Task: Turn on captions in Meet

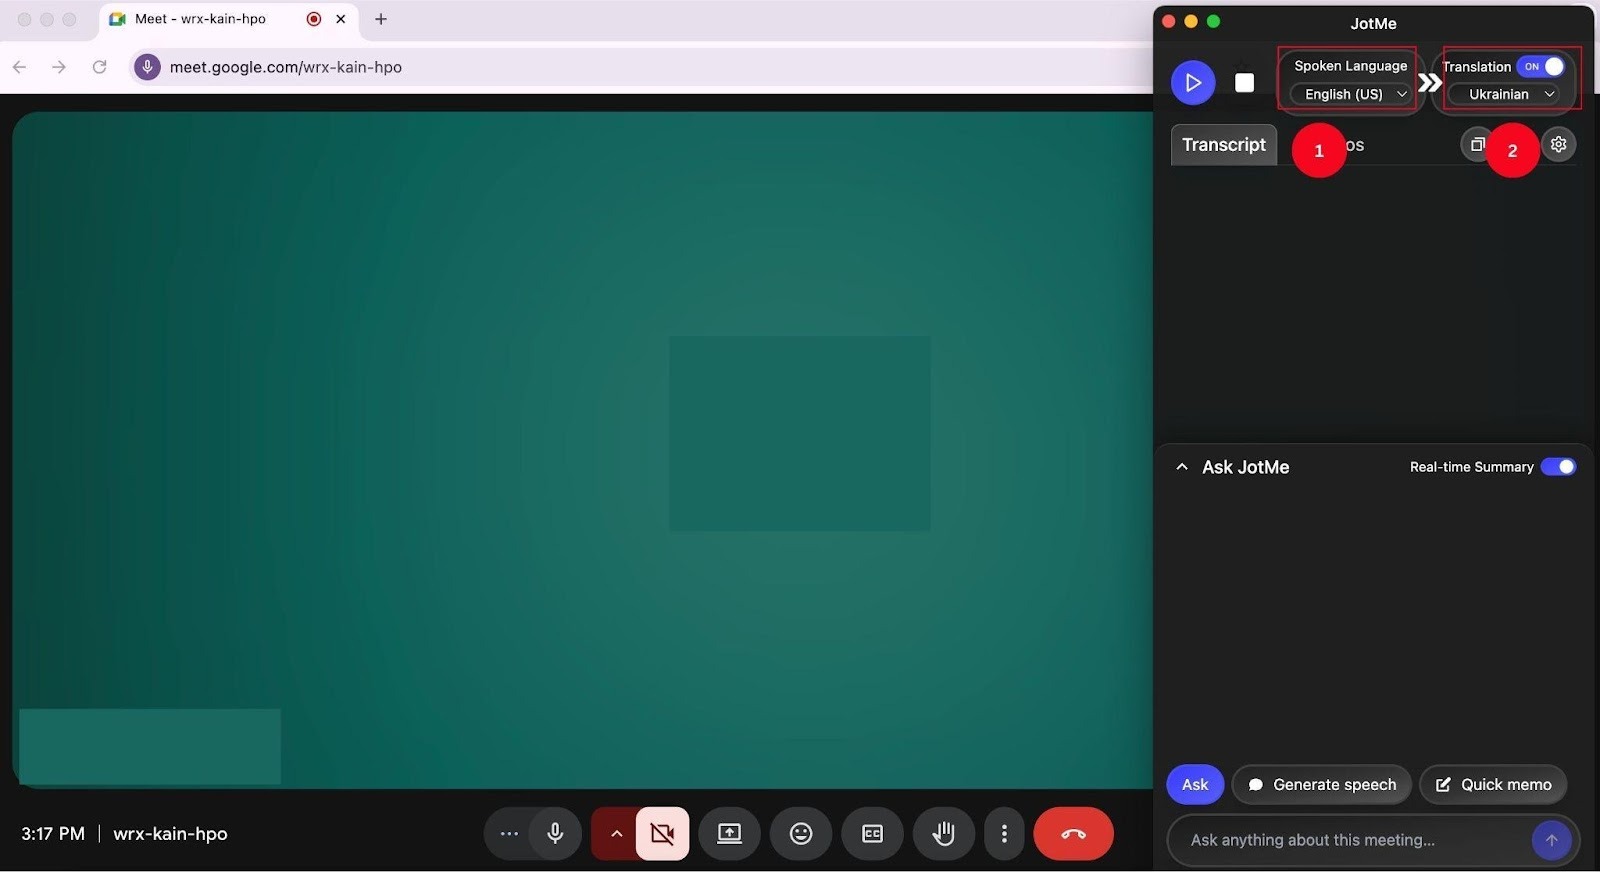Action: coord(872,834)
